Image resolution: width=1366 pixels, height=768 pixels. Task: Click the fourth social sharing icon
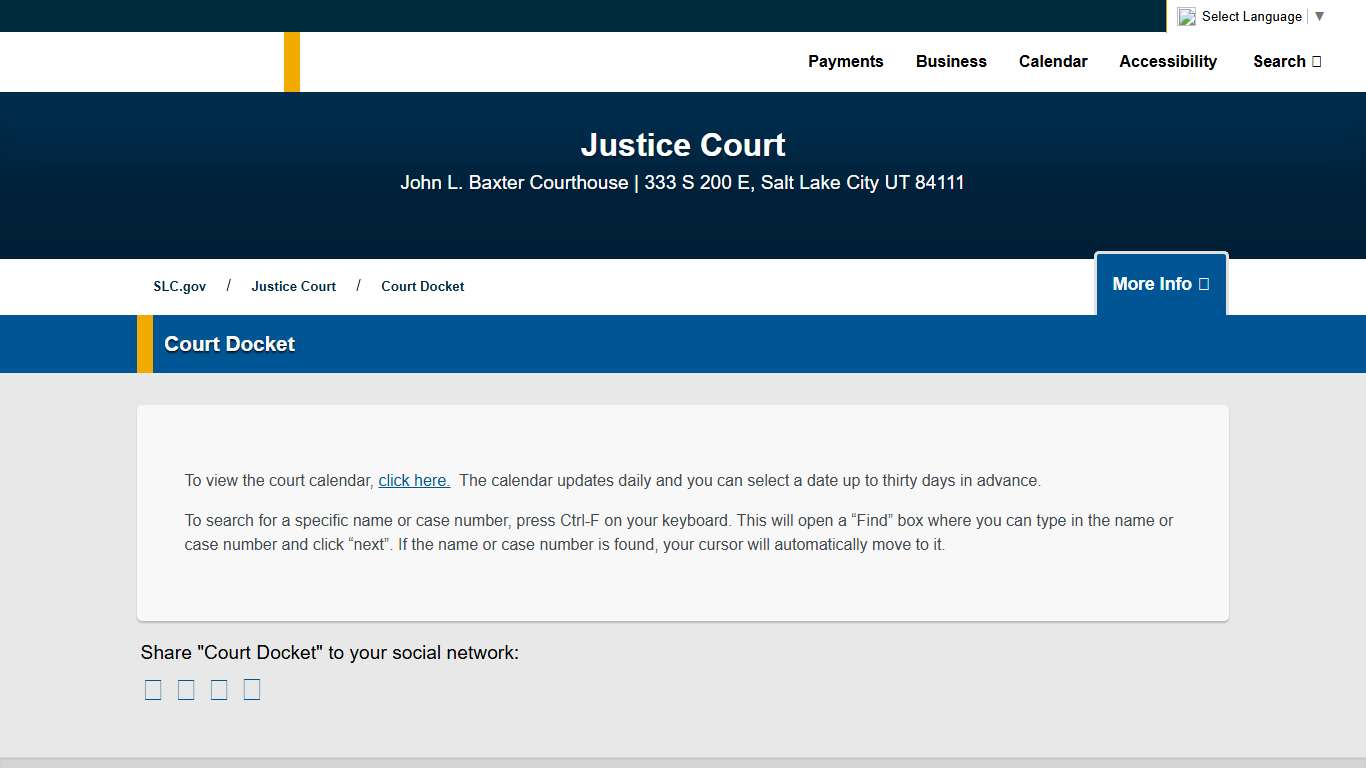251,688
